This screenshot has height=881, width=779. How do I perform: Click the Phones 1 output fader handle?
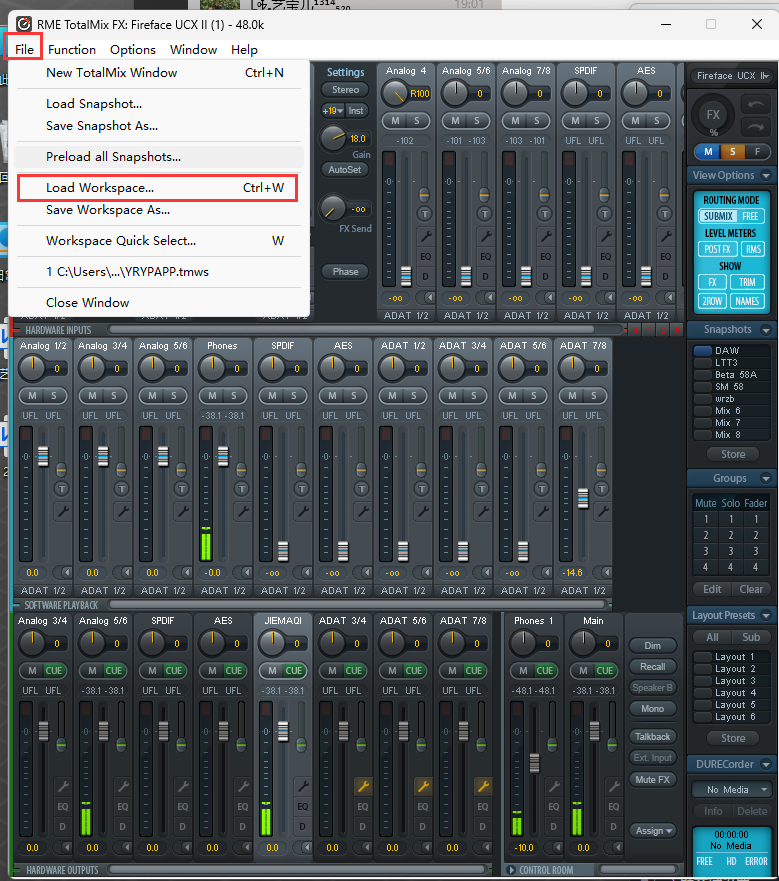[534, 762]
